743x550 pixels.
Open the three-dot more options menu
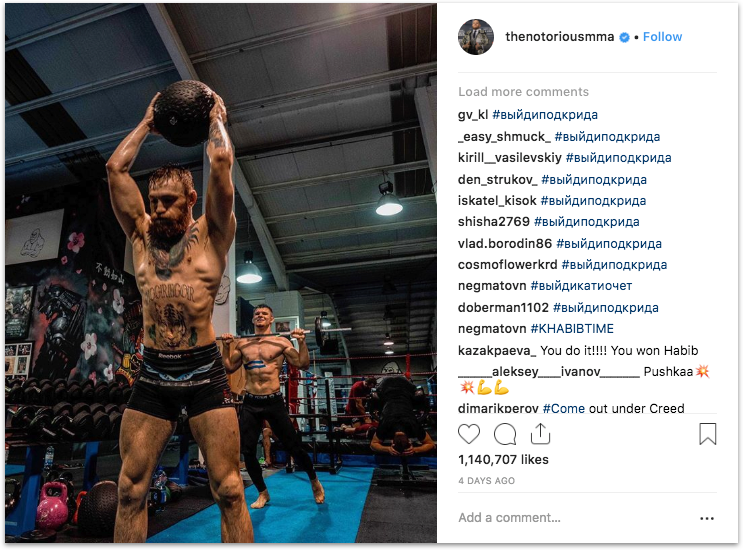[x=707, y=518]
